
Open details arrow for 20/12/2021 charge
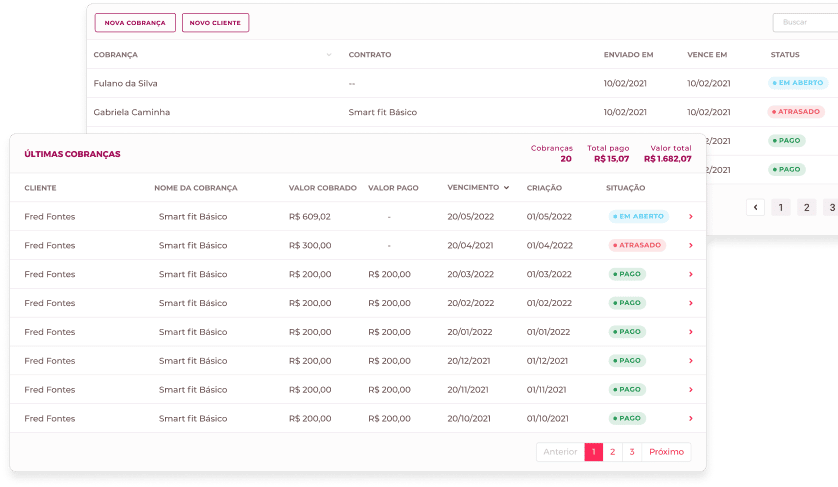click(x=690, y=361)
